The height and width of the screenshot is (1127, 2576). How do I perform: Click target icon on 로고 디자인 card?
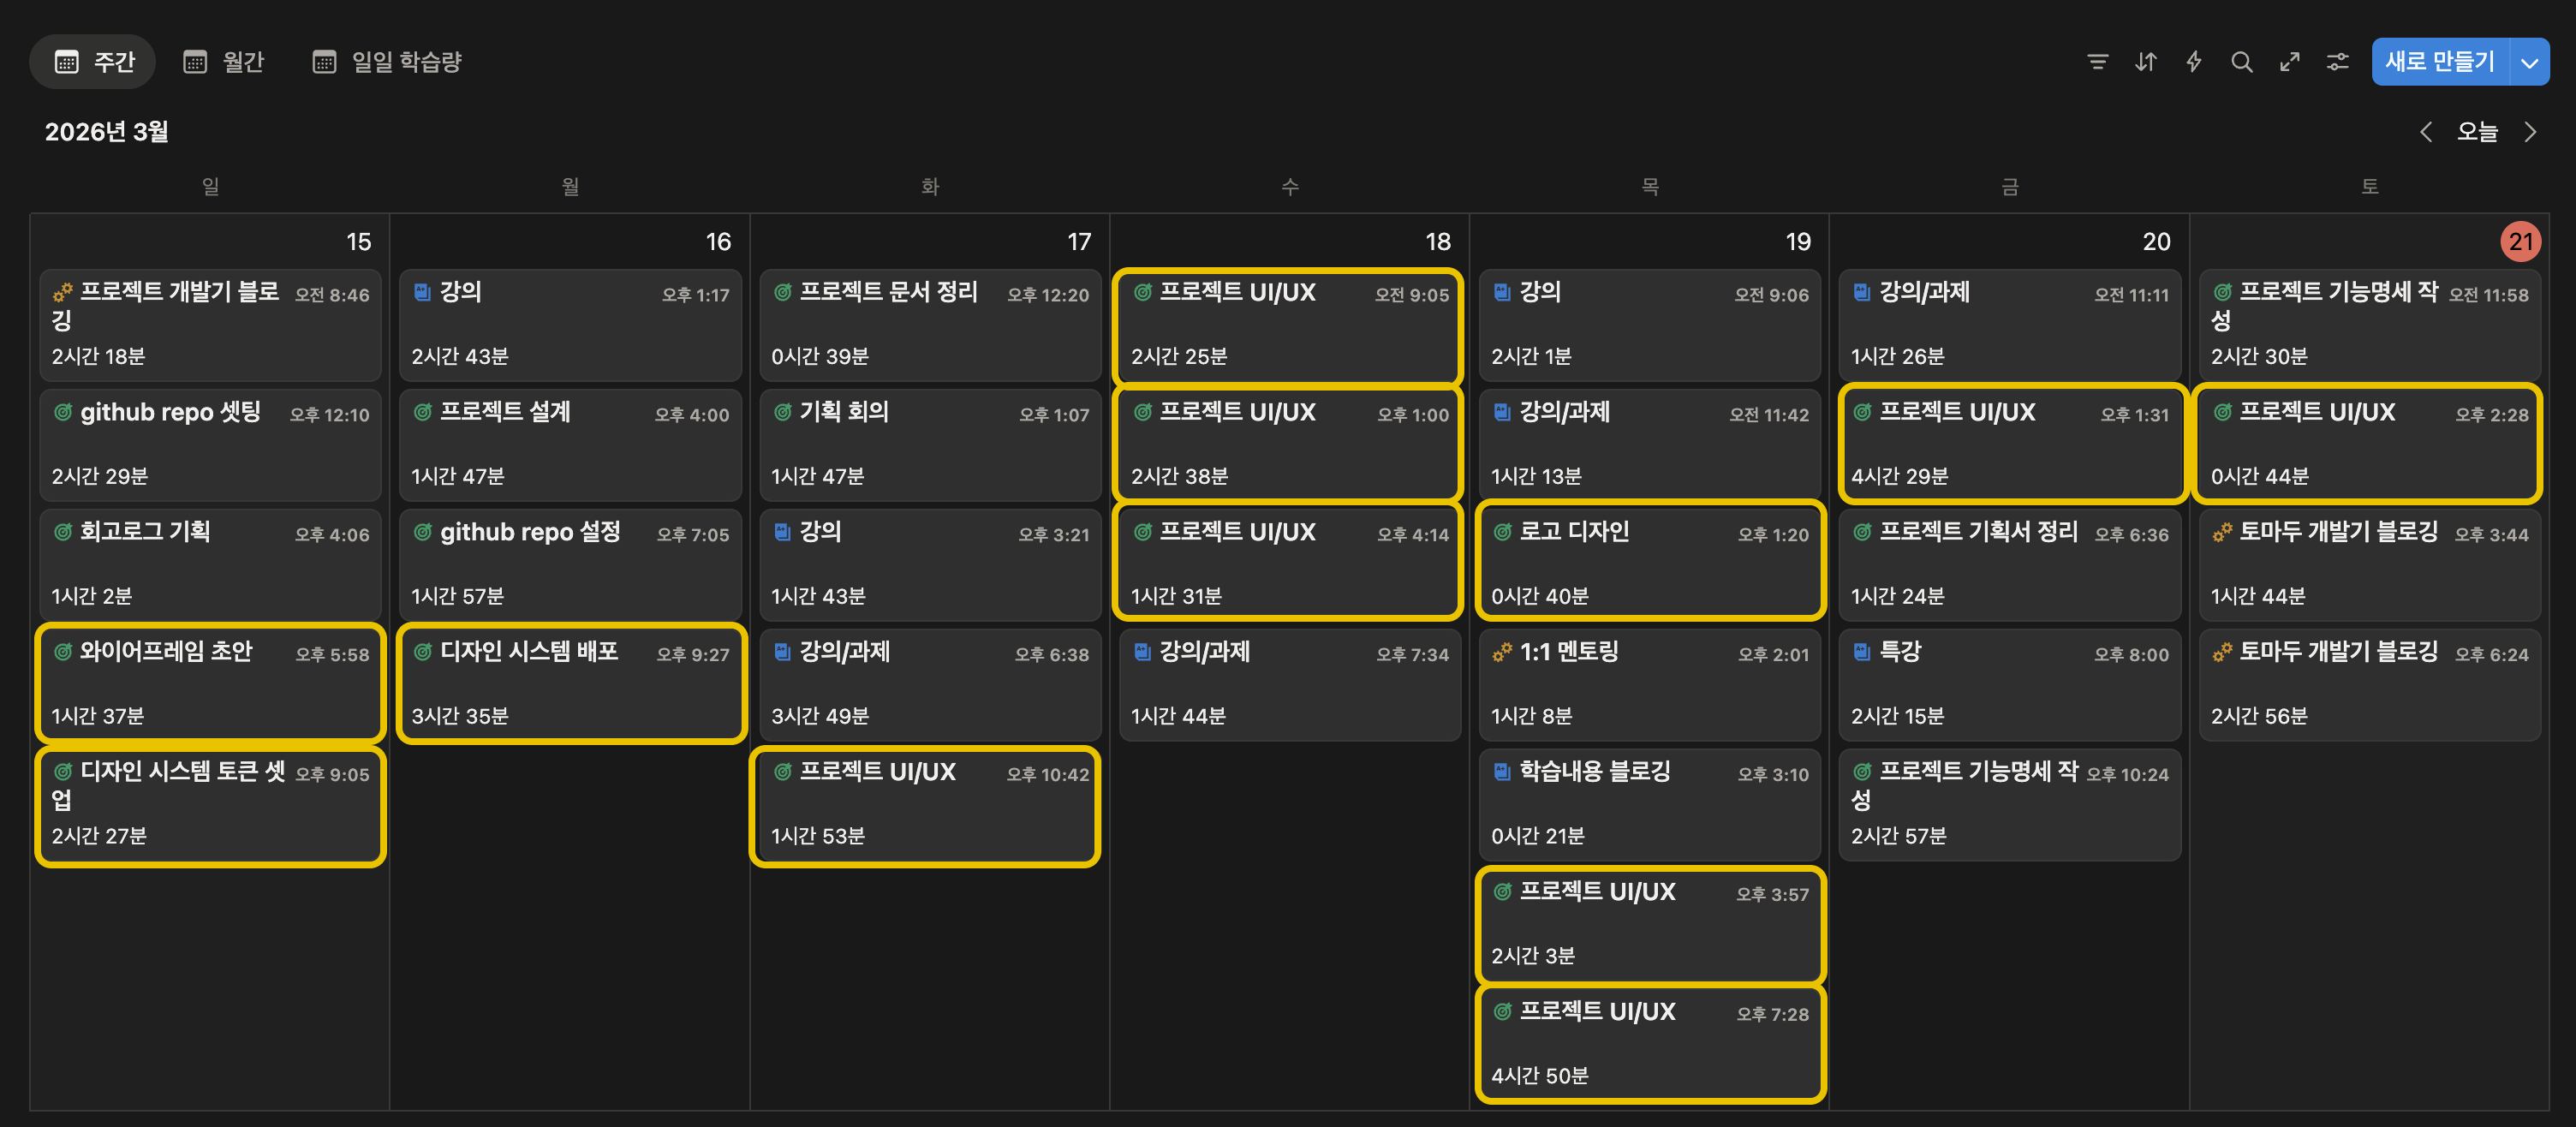coord(1501,532)
